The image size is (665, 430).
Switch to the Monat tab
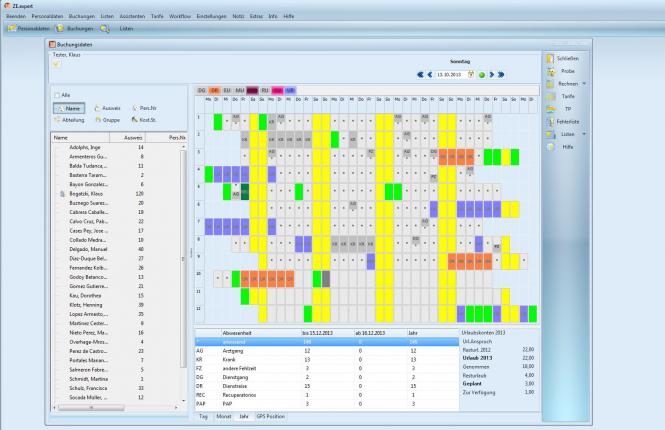(222, 414)
